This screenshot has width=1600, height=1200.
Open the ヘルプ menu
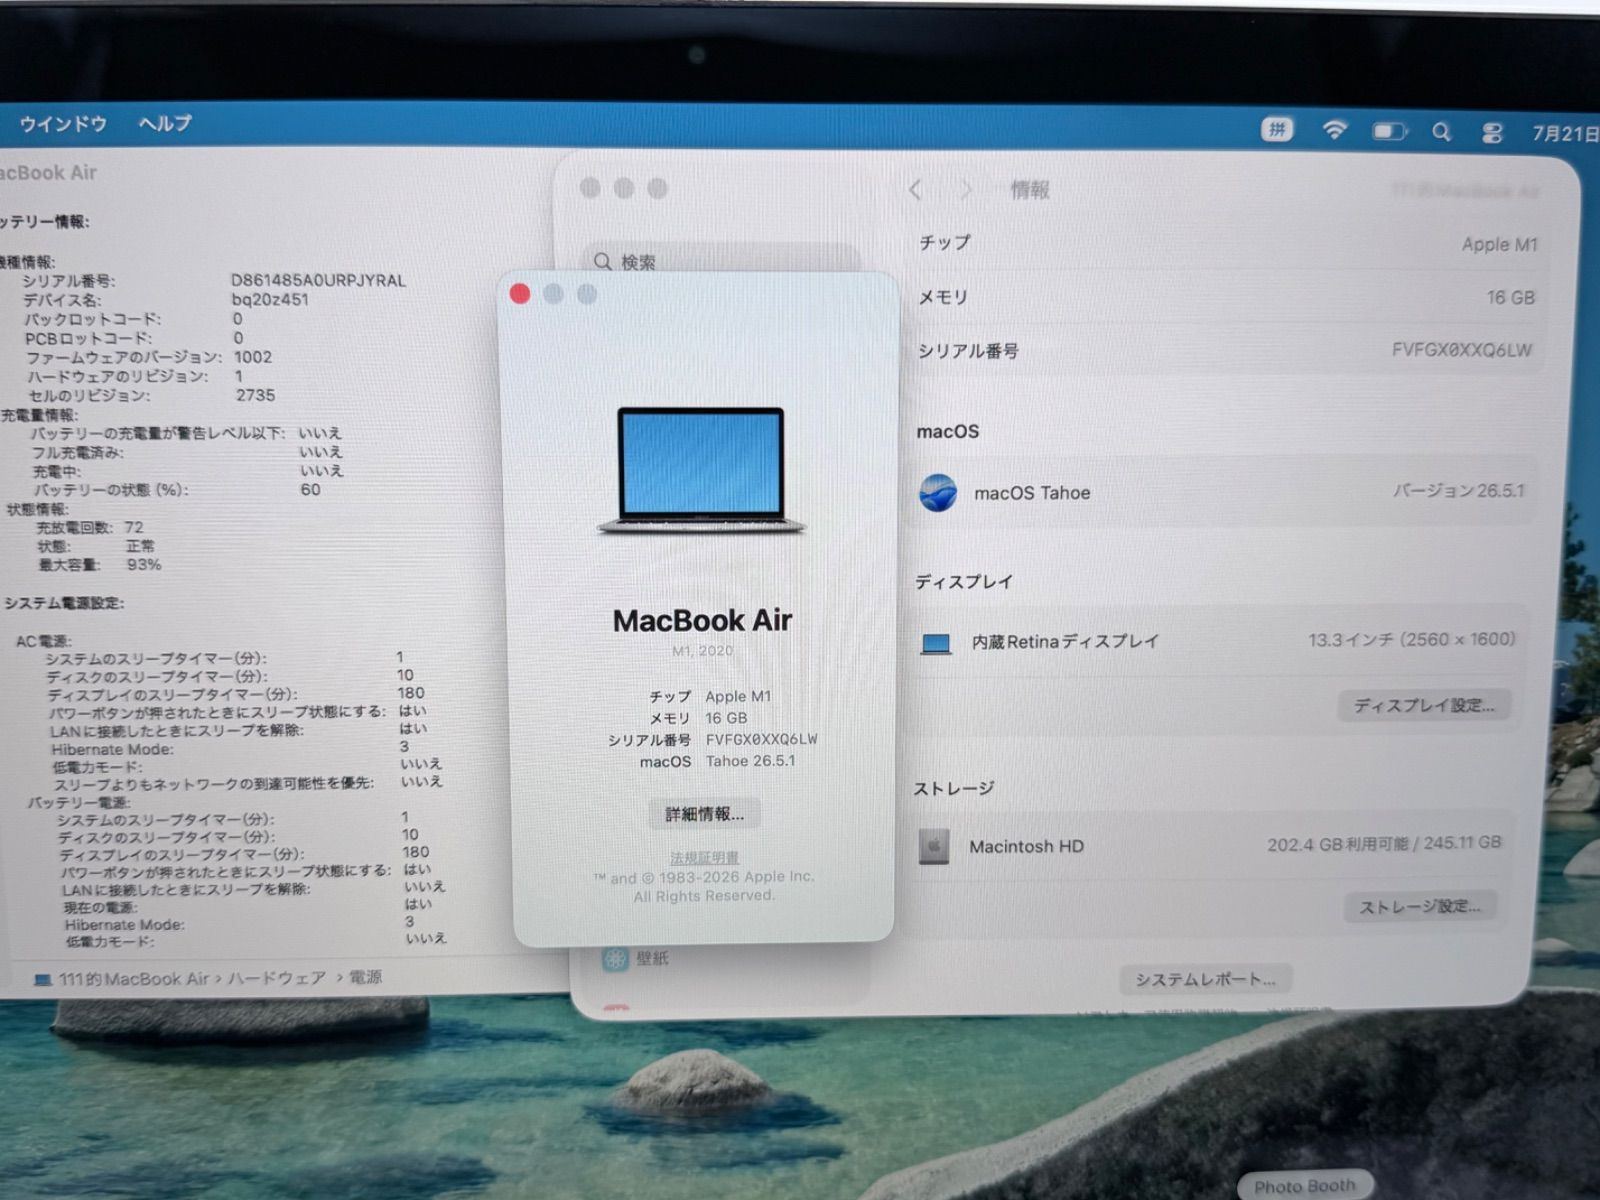165,123
